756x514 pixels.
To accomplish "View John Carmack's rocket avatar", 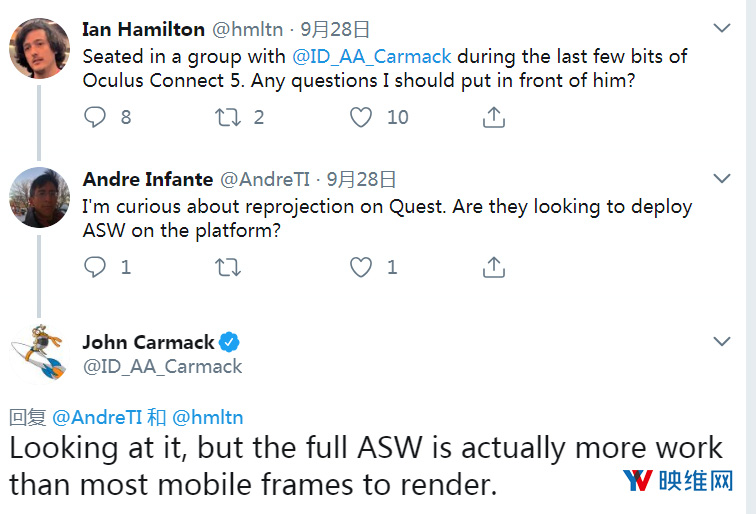I will (39, 353).
